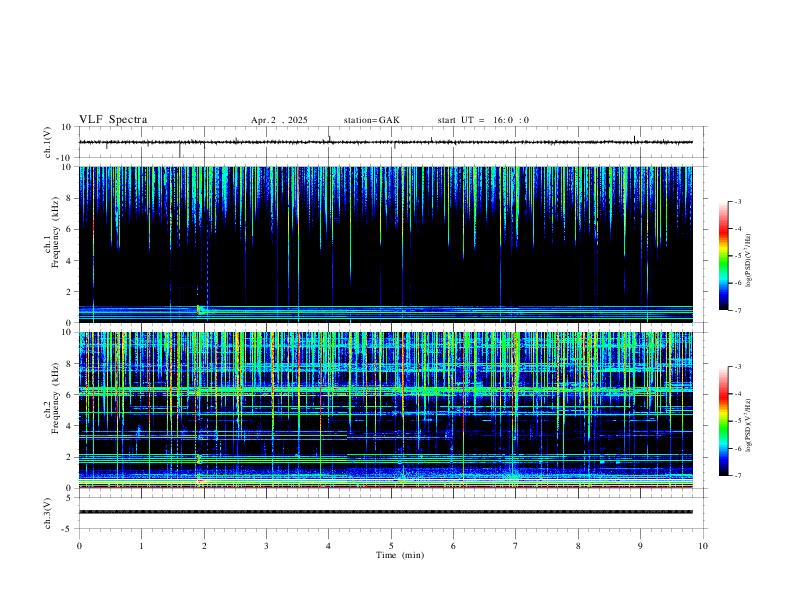Click the time axis tick label '5'
The height and width of the screenshot is (612, 792).
coord(391,546)
